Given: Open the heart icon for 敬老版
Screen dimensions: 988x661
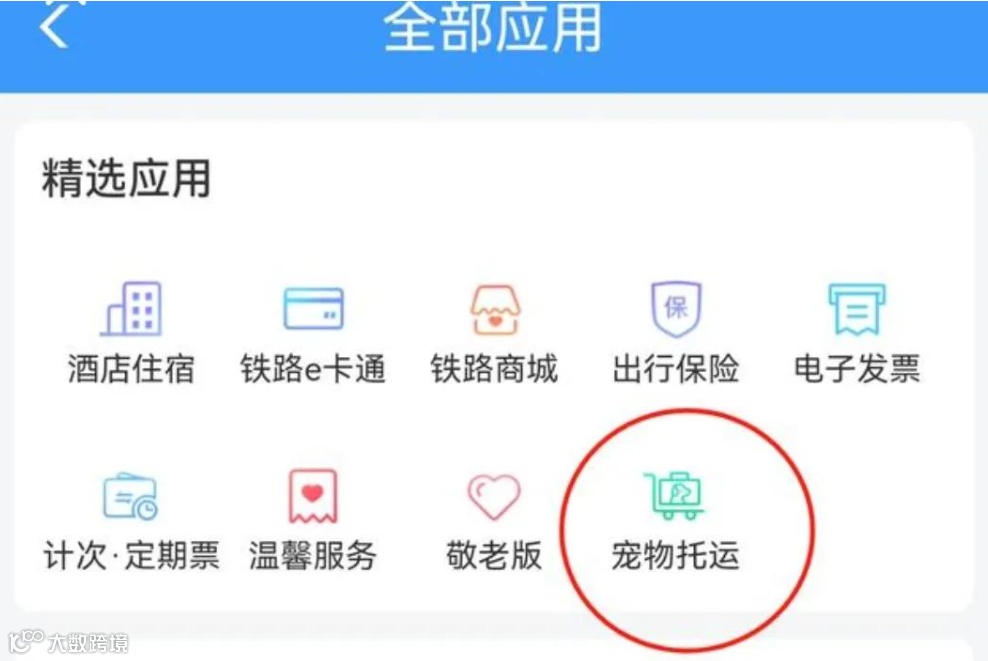Looking at the screenshot, I should [x=495, y=497].
